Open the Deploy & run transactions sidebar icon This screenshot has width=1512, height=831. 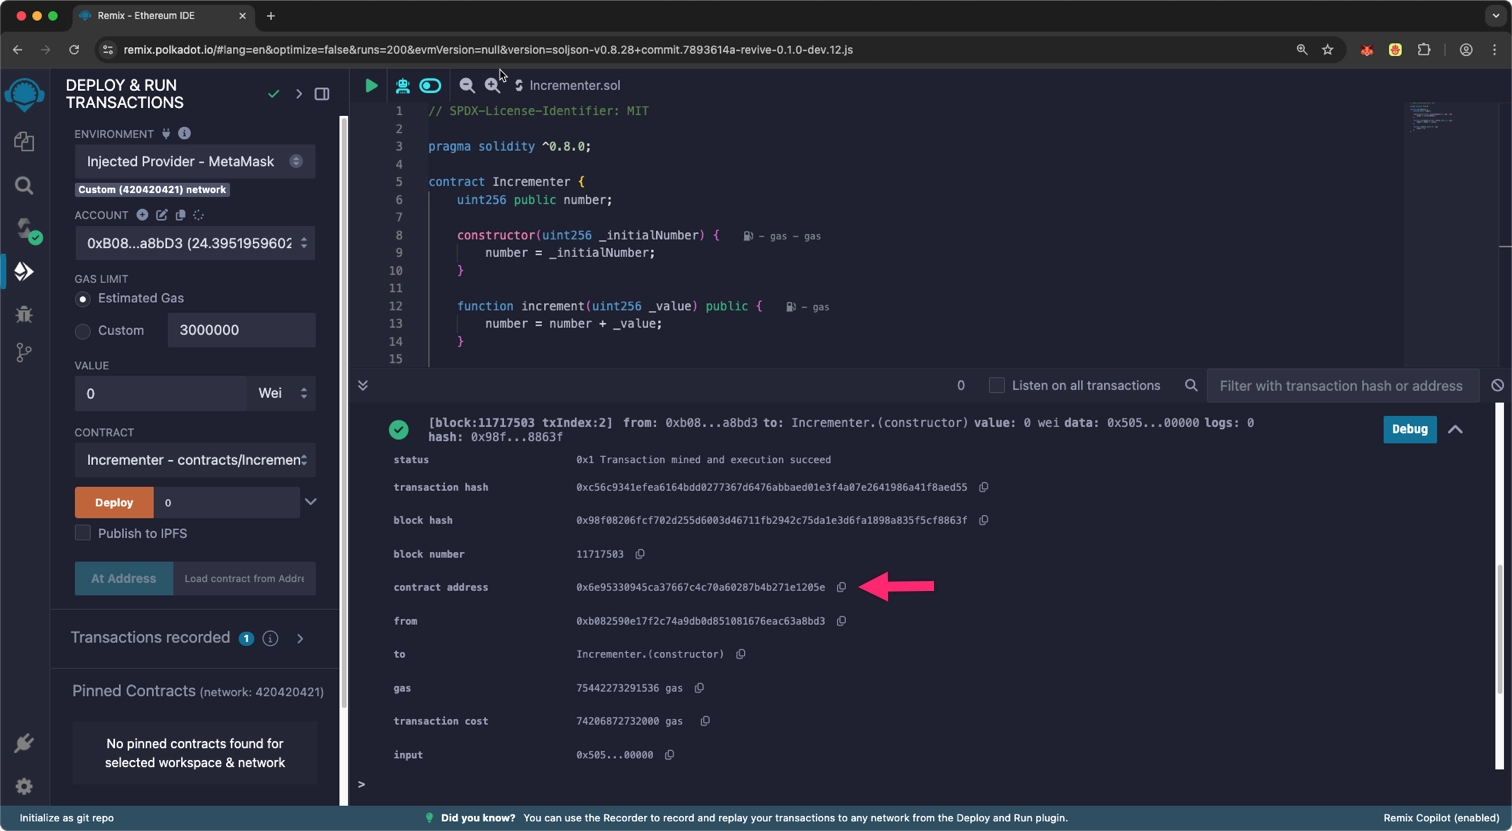24,271
